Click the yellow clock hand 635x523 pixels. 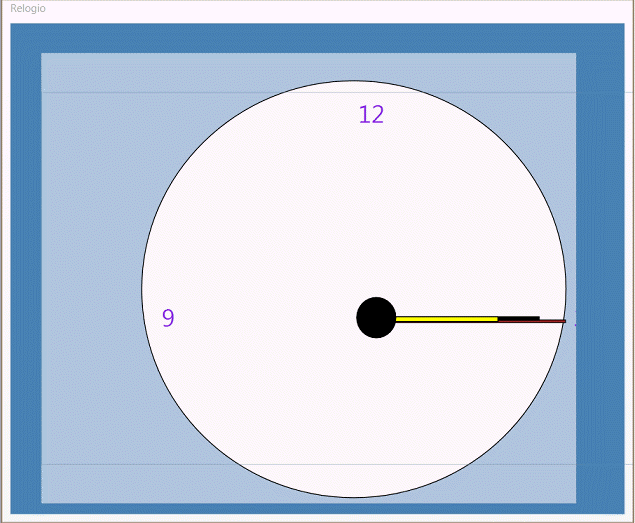(x=446, y=319)
